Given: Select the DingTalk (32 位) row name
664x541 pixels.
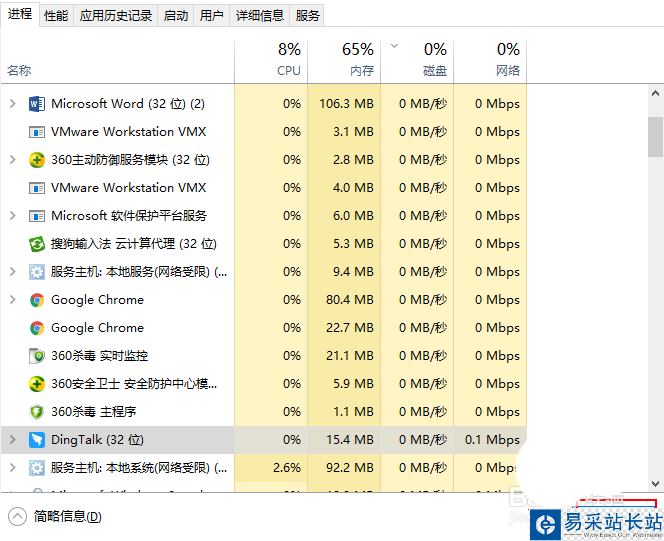Looking at the screenshot, I should pos(97,440).
